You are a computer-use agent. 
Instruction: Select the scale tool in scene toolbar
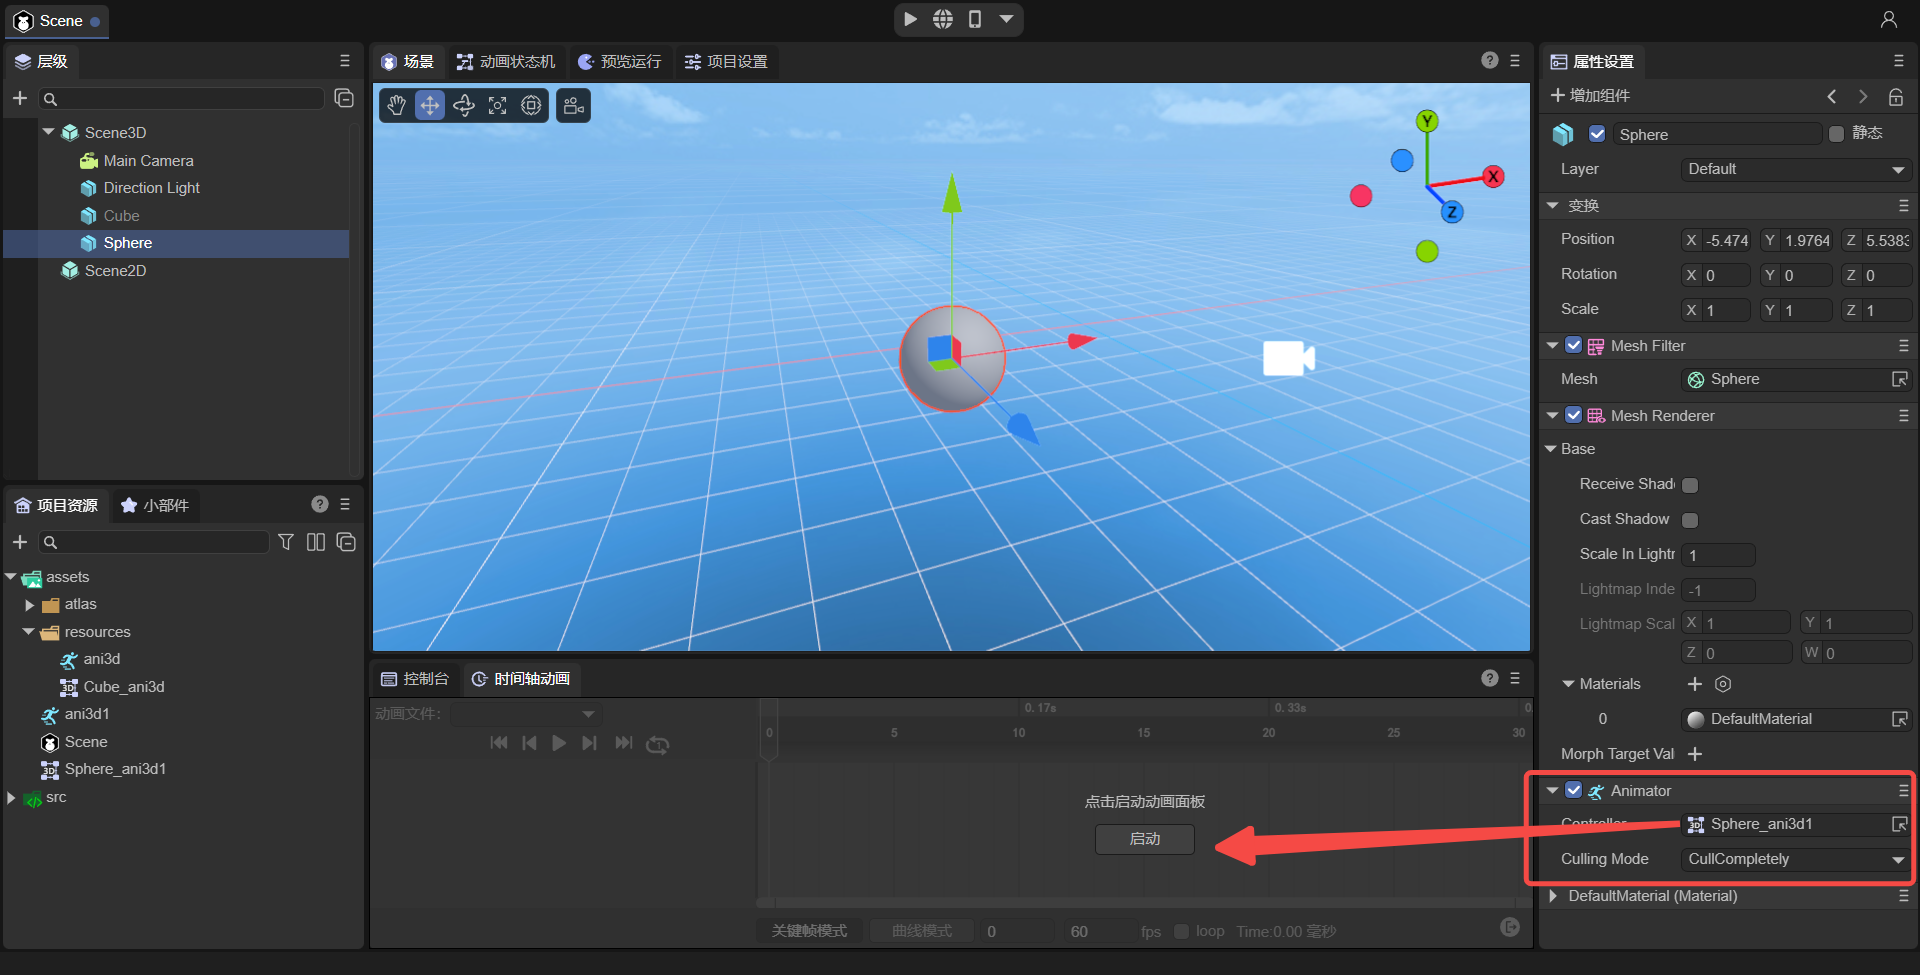coord(498,106)
